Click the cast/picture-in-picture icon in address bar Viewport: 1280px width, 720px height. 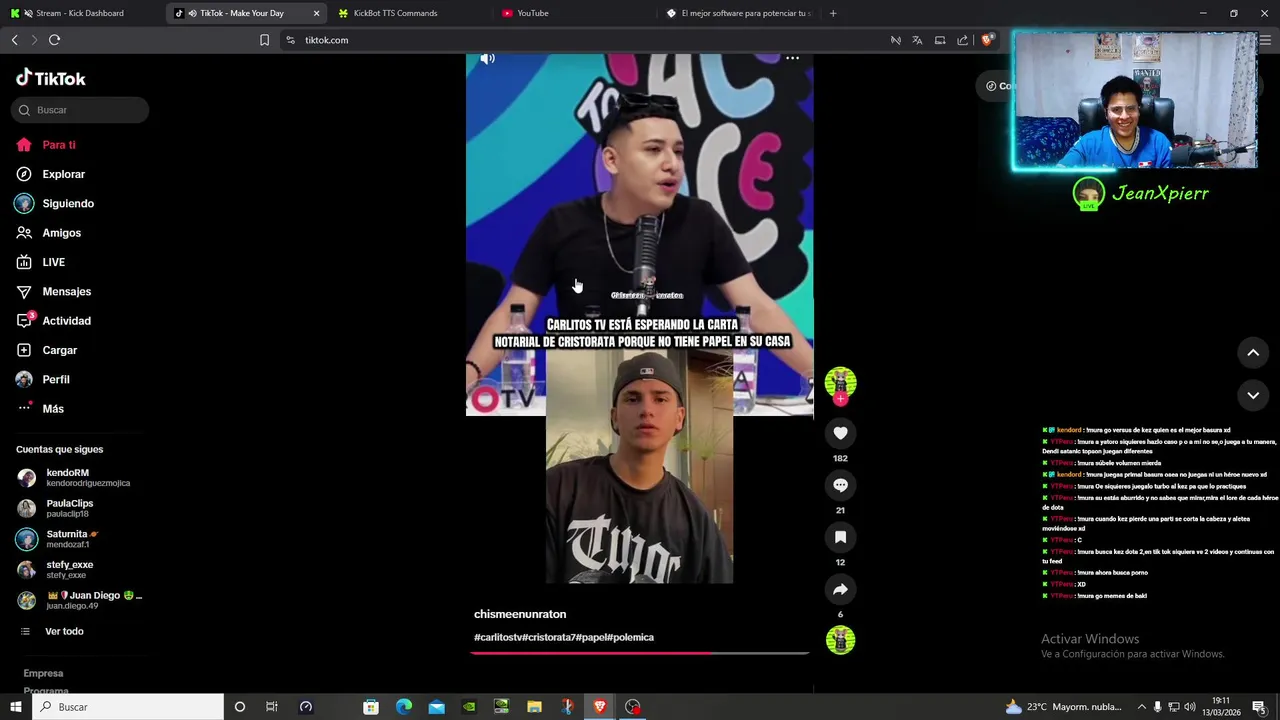(x=940, y=40)
